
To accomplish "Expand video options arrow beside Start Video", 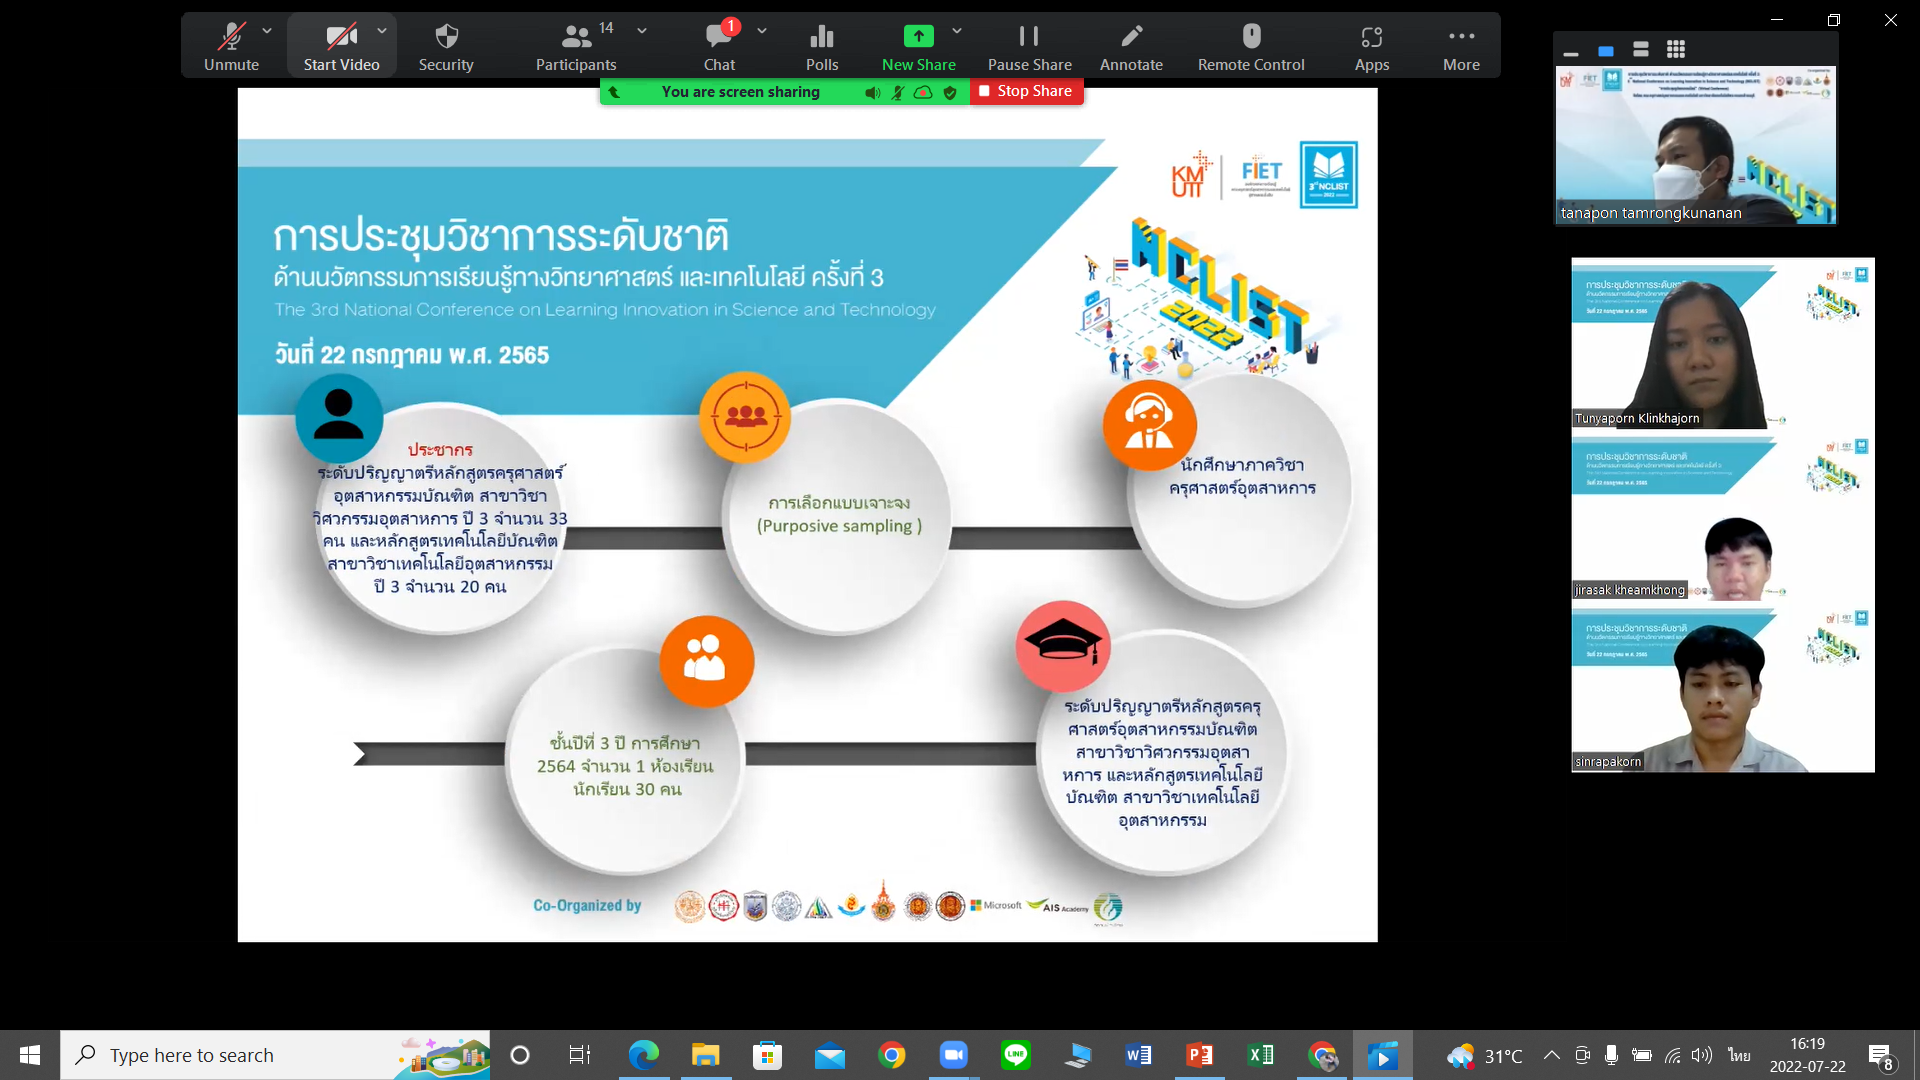I will (x=382, y=31).
